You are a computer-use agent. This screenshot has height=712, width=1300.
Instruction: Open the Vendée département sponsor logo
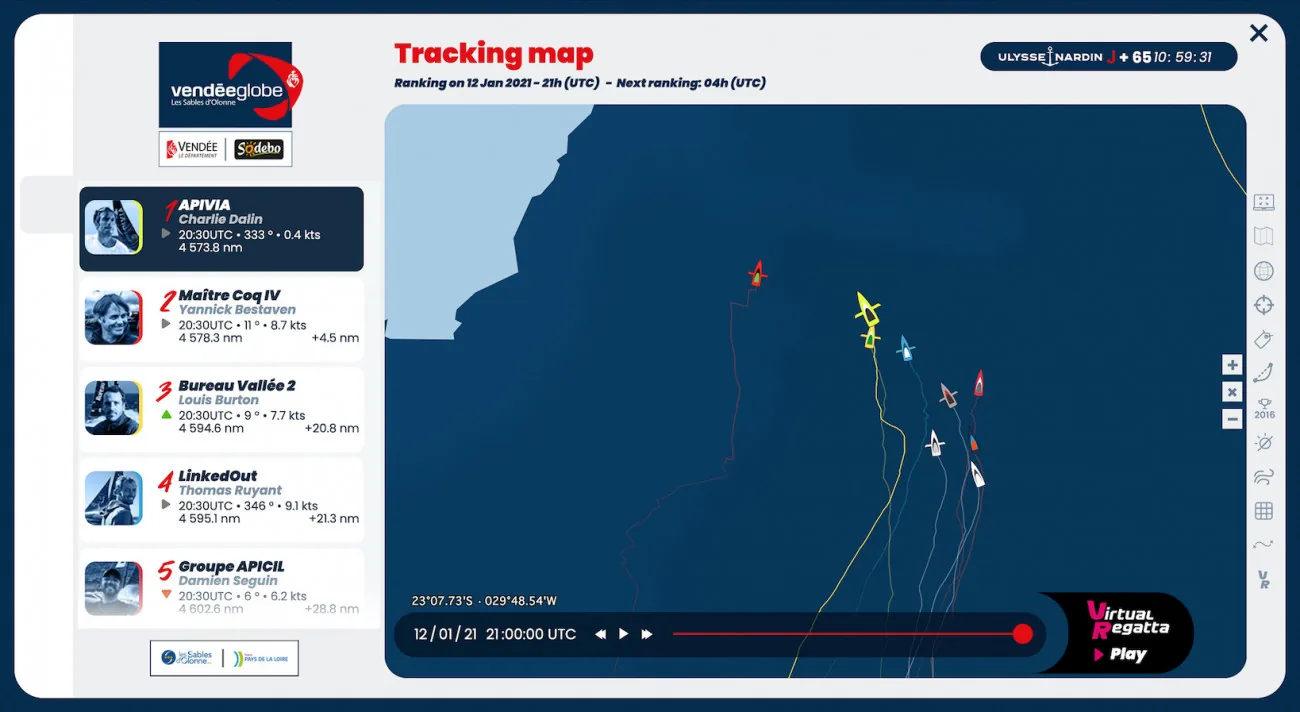(x=192, y=149)
